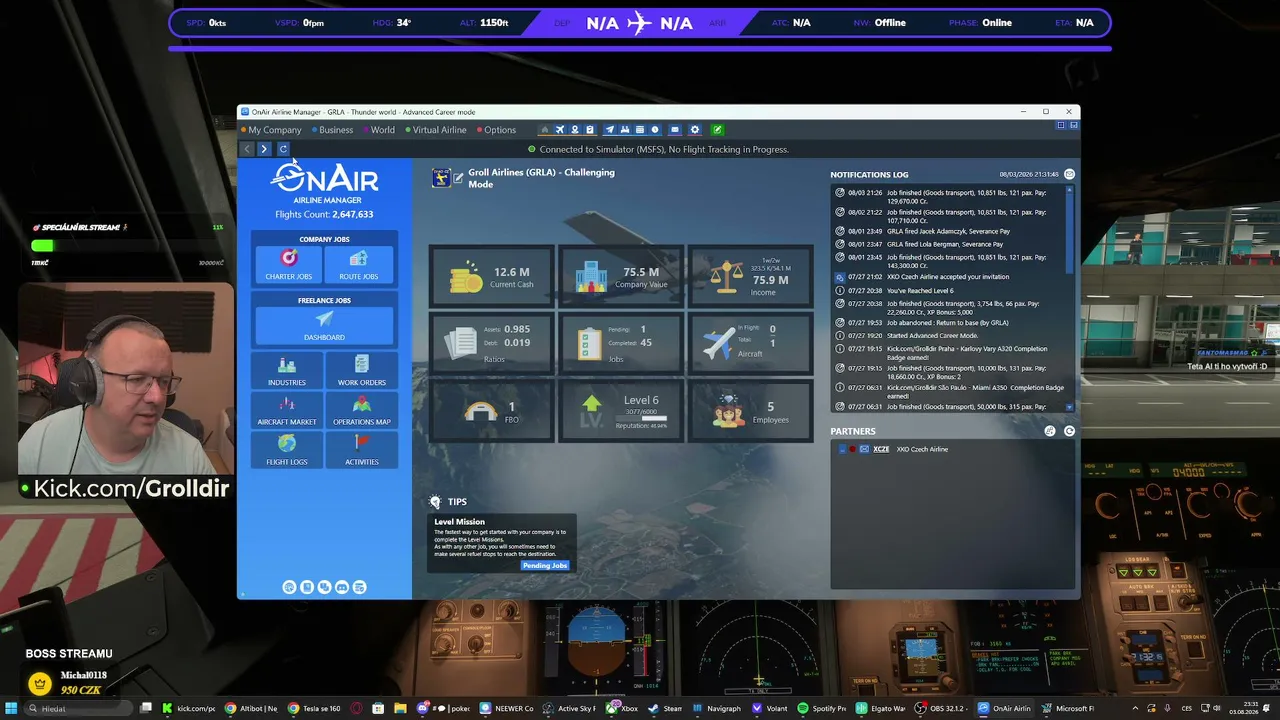This screenshot has width=1280, height=720.
Task: Click the refresh page icon
Action: point(283,149)
